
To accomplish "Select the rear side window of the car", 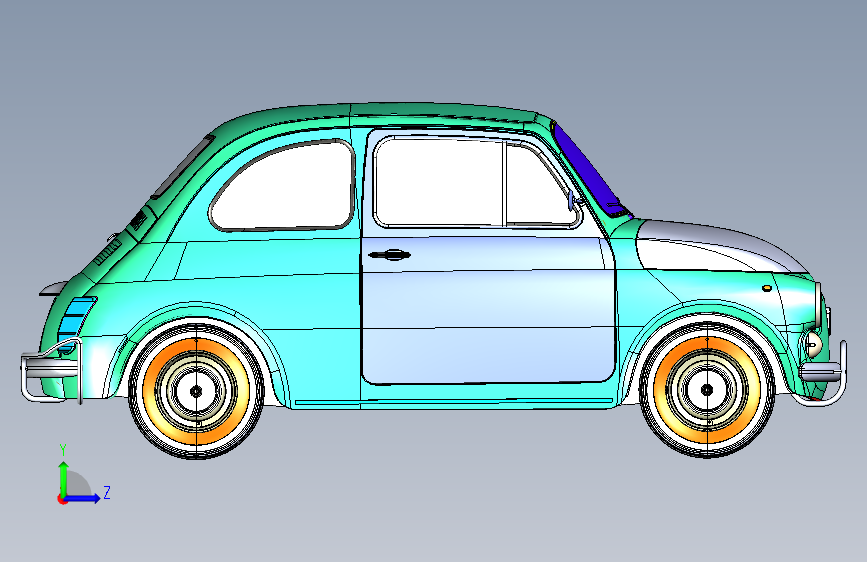I will (x=283, y=186).
